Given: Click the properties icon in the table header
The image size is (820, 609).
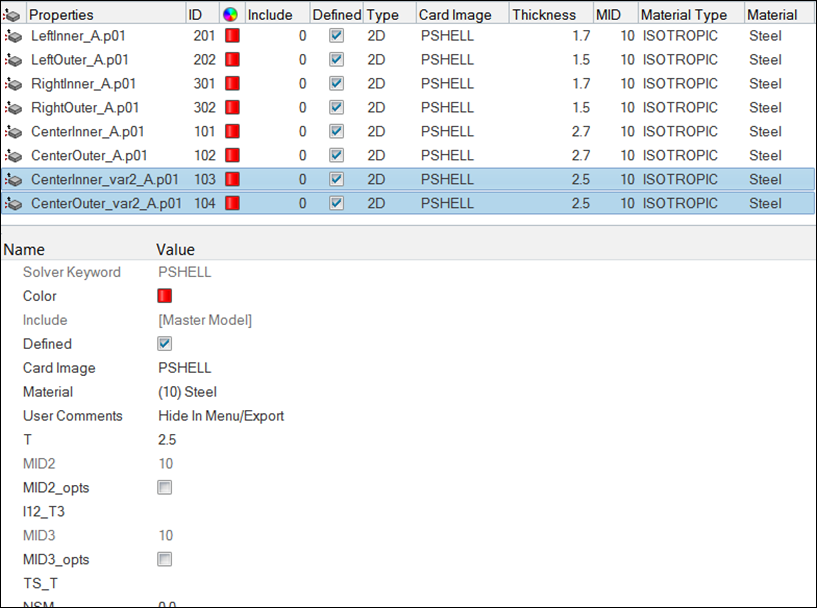Looking at the screenshot, I should click(x=13, y=15).
